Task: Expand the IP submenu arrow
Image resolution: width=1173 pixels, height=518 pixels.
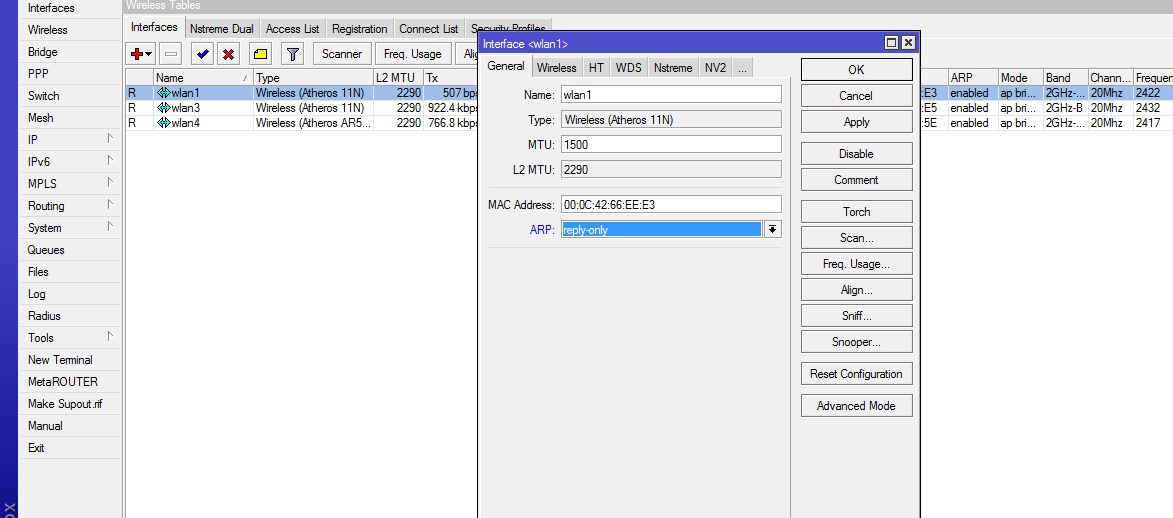Action: pyautogui.click(x=110, y=138)
